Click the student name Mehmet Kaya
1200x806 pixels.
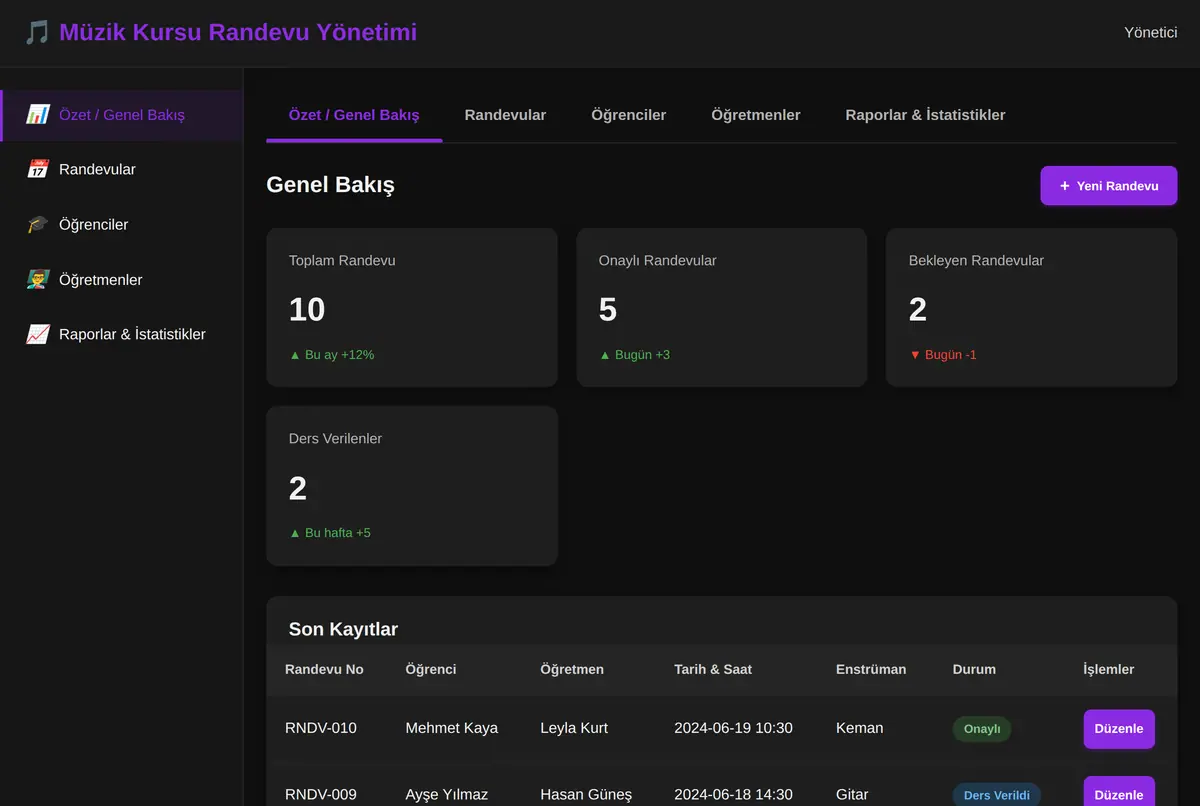click(452, 728)
